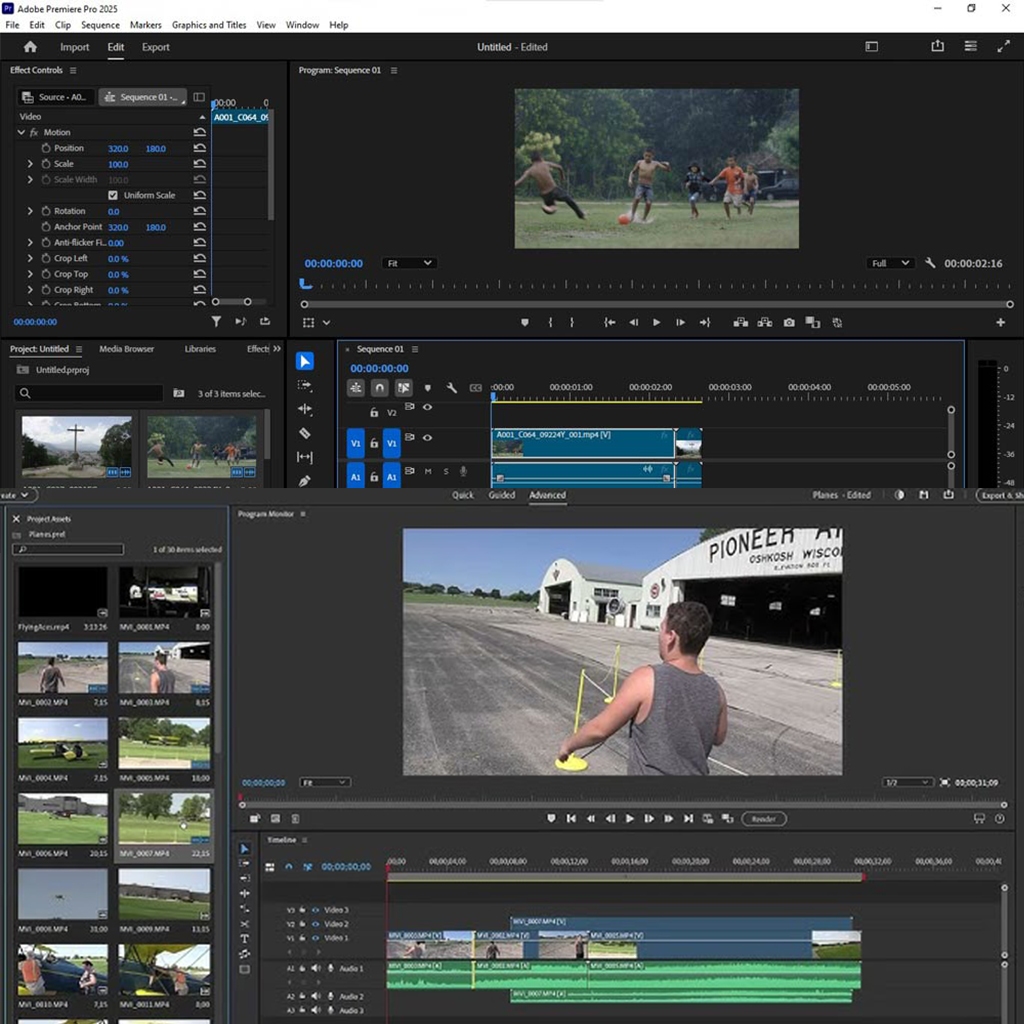Image resolution: width=1024 pixels, height=1024 pixels.
Task: Toggle Linked Selection in Sequence 01 timeline
Action: [x=404, y=388]
